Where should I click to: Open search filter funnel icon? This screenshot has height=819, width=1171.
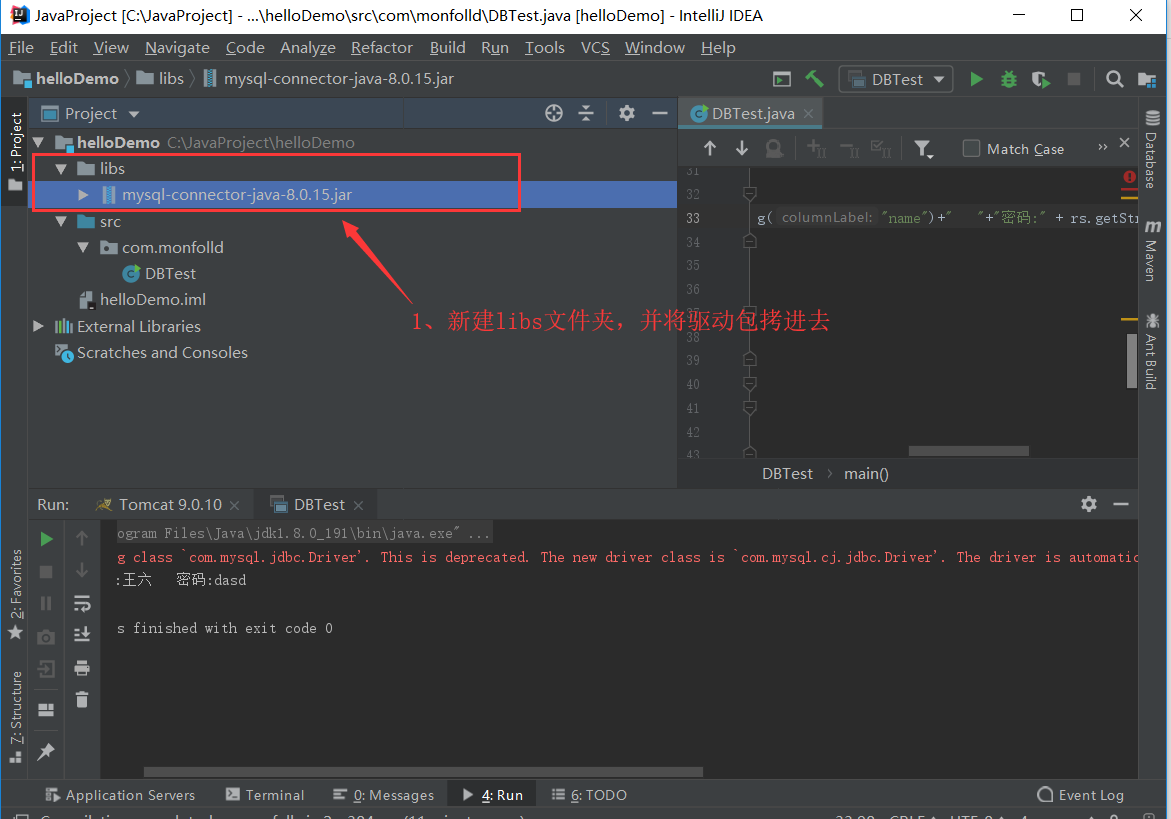(x=924, y=149)
